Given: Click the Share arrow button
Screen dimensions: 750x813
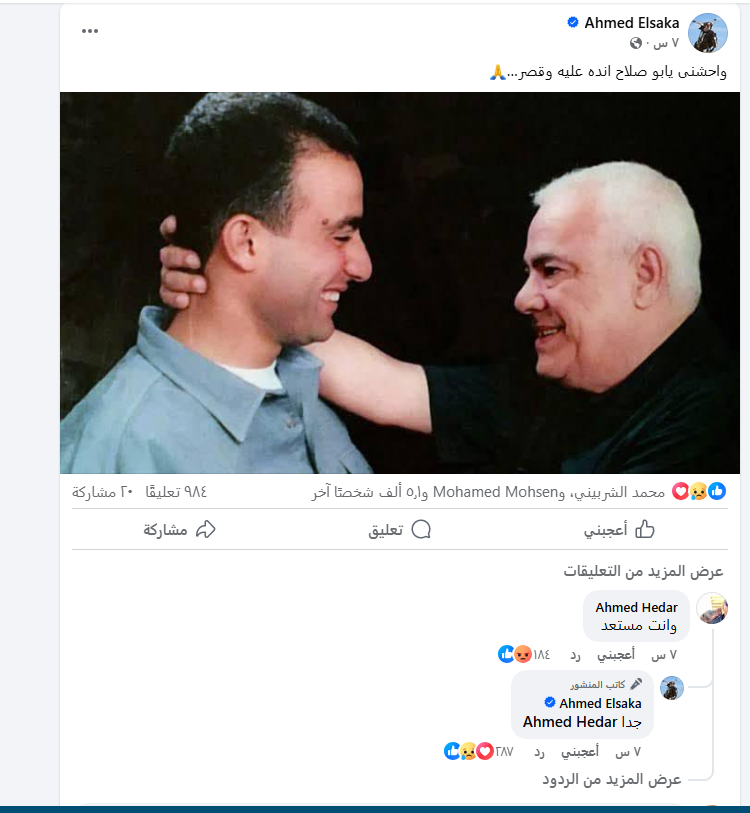Looking at the screenshot, I should 179,529.
